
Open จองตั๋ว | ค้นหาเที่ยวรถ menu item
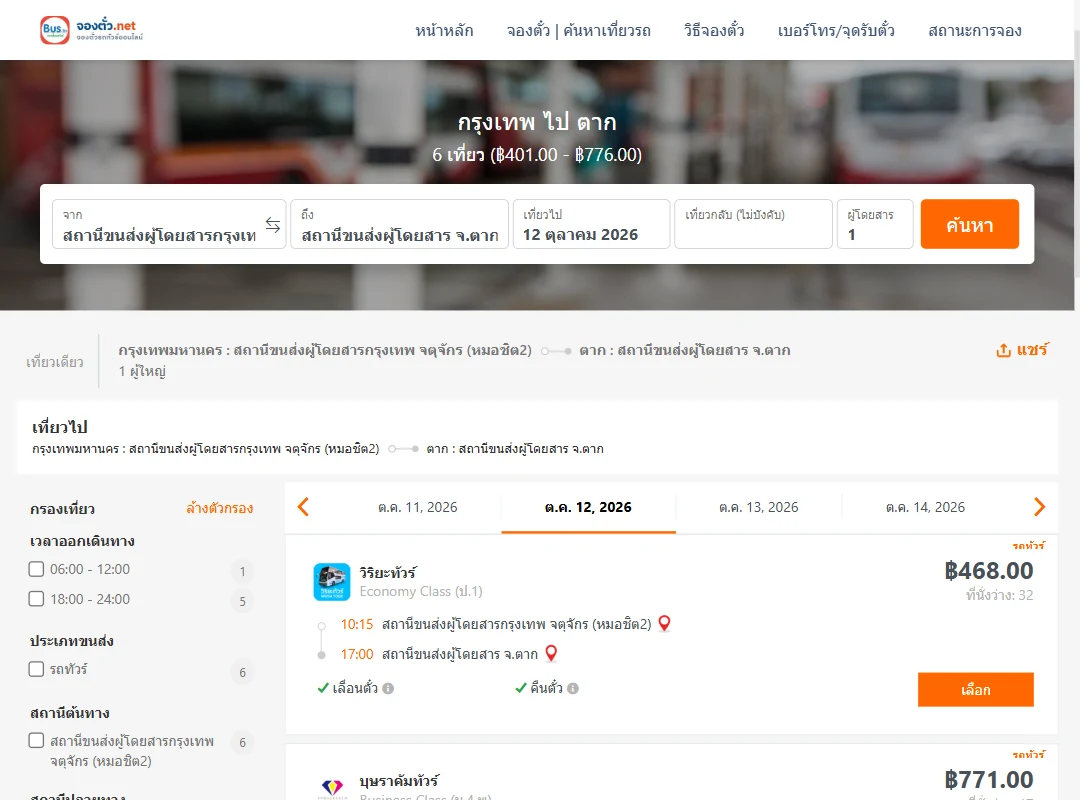(x=579, y=31)
